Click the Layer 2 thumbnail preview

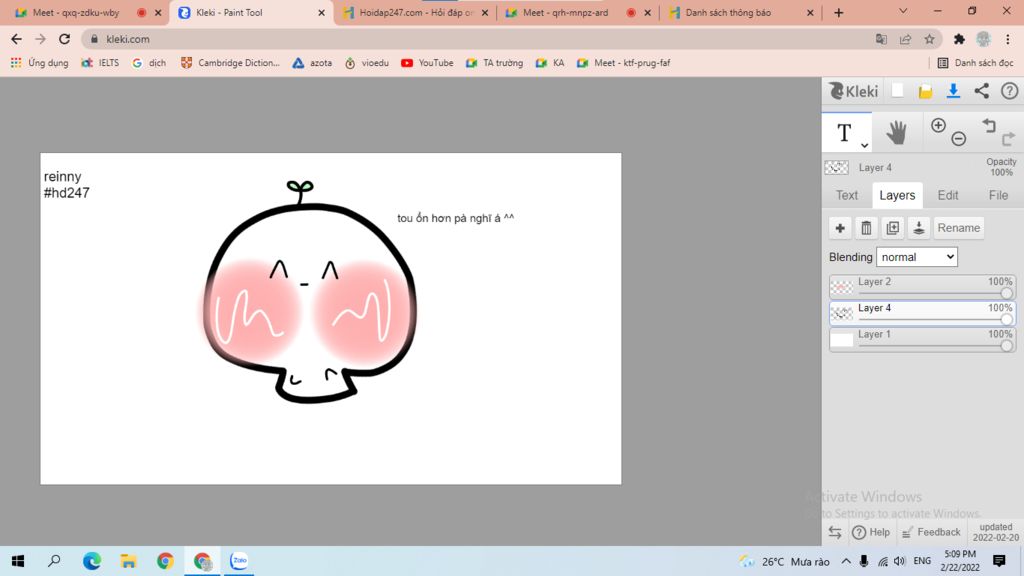coord(841,287)
